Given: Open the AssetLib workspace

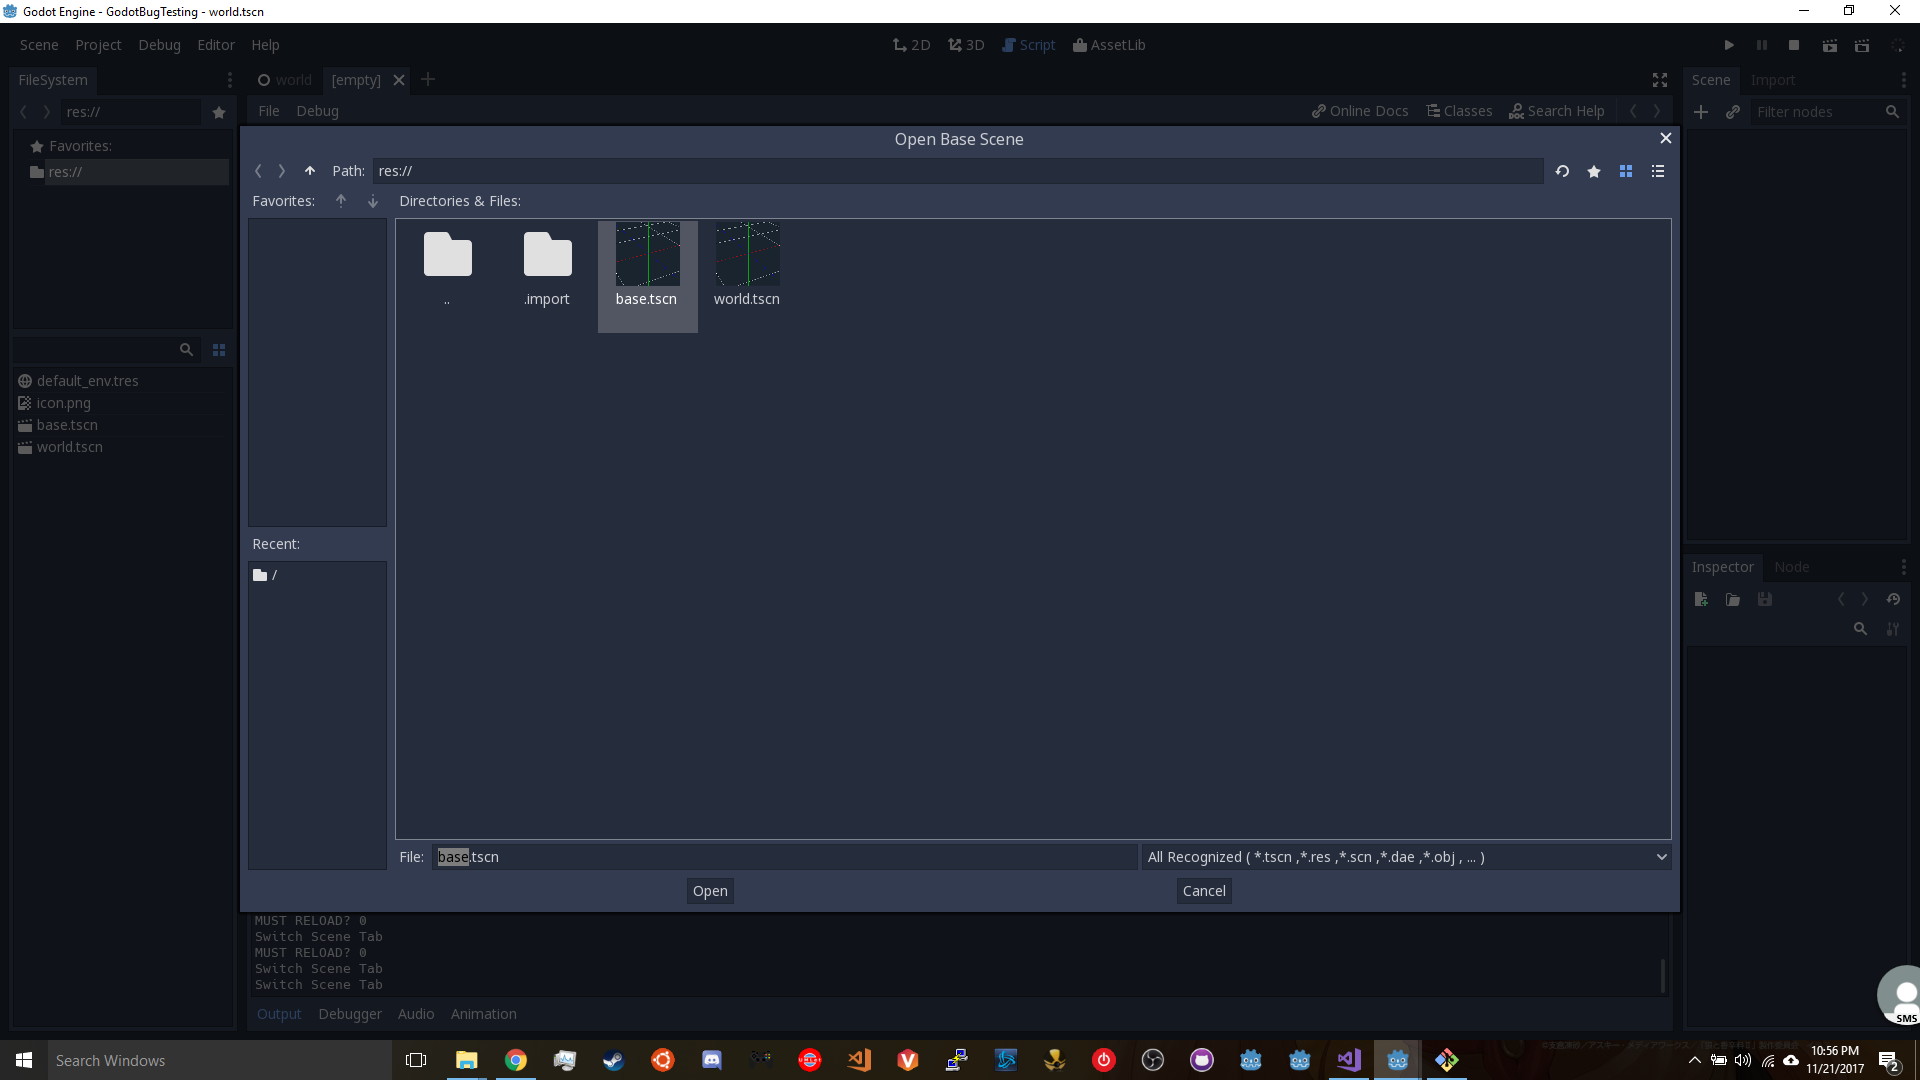Looking at the screenshot, I should 1109,45.
